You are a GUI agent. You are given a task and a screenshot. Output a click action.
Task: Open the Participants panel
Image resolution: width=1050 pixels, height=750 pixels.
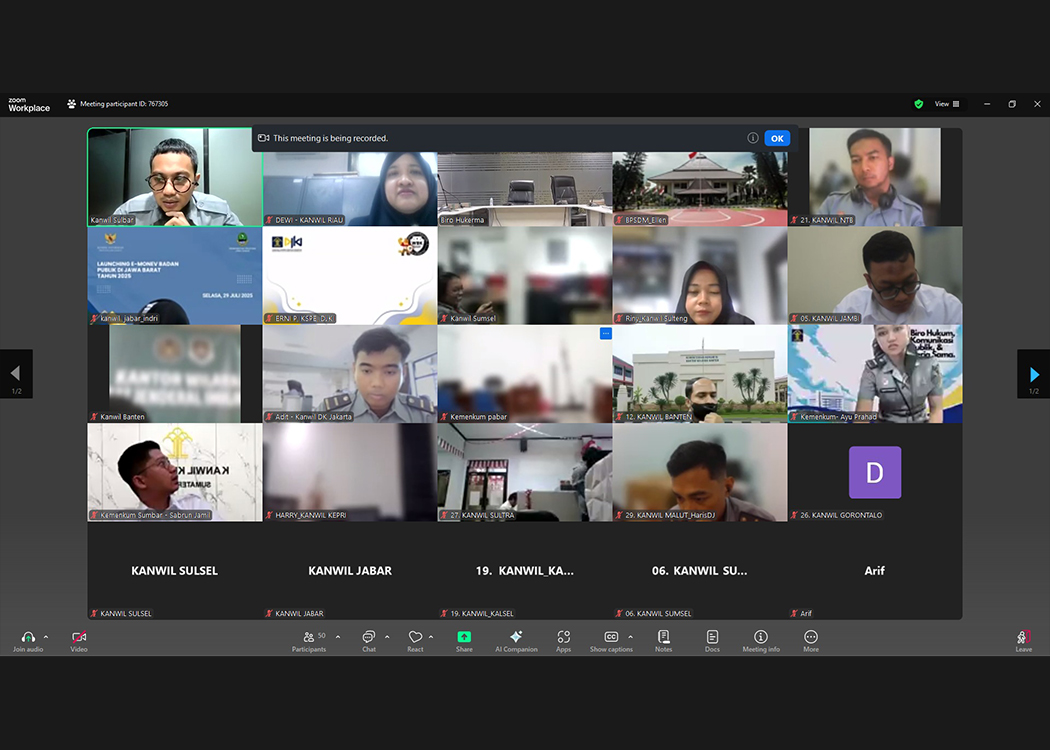309,638
